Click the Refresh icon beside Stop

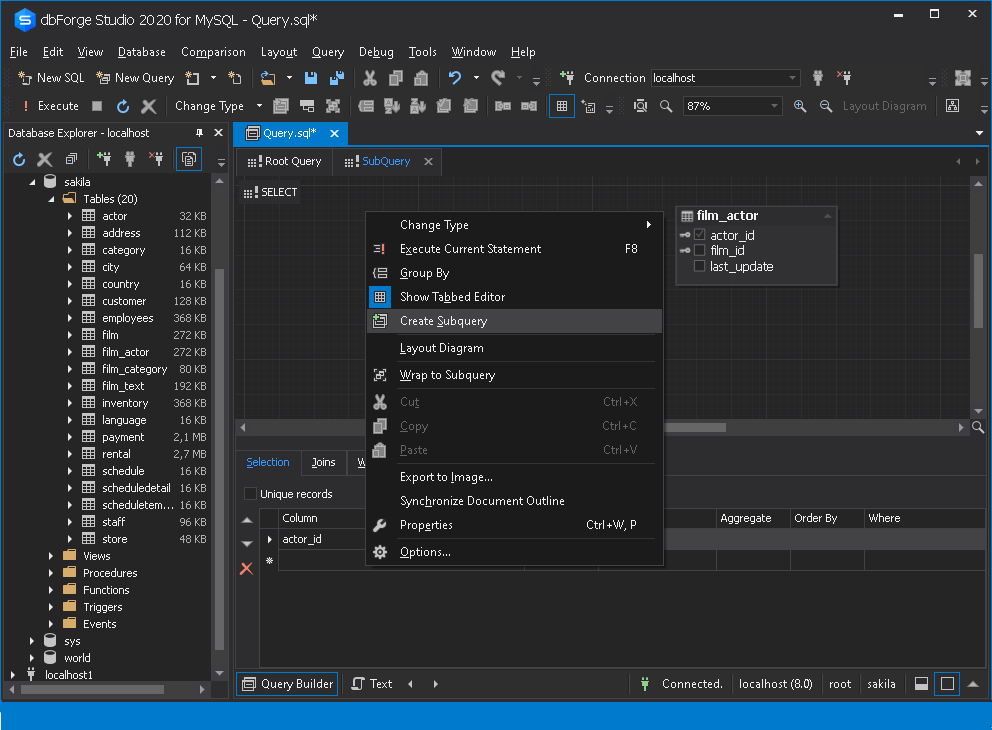[123, 106]
